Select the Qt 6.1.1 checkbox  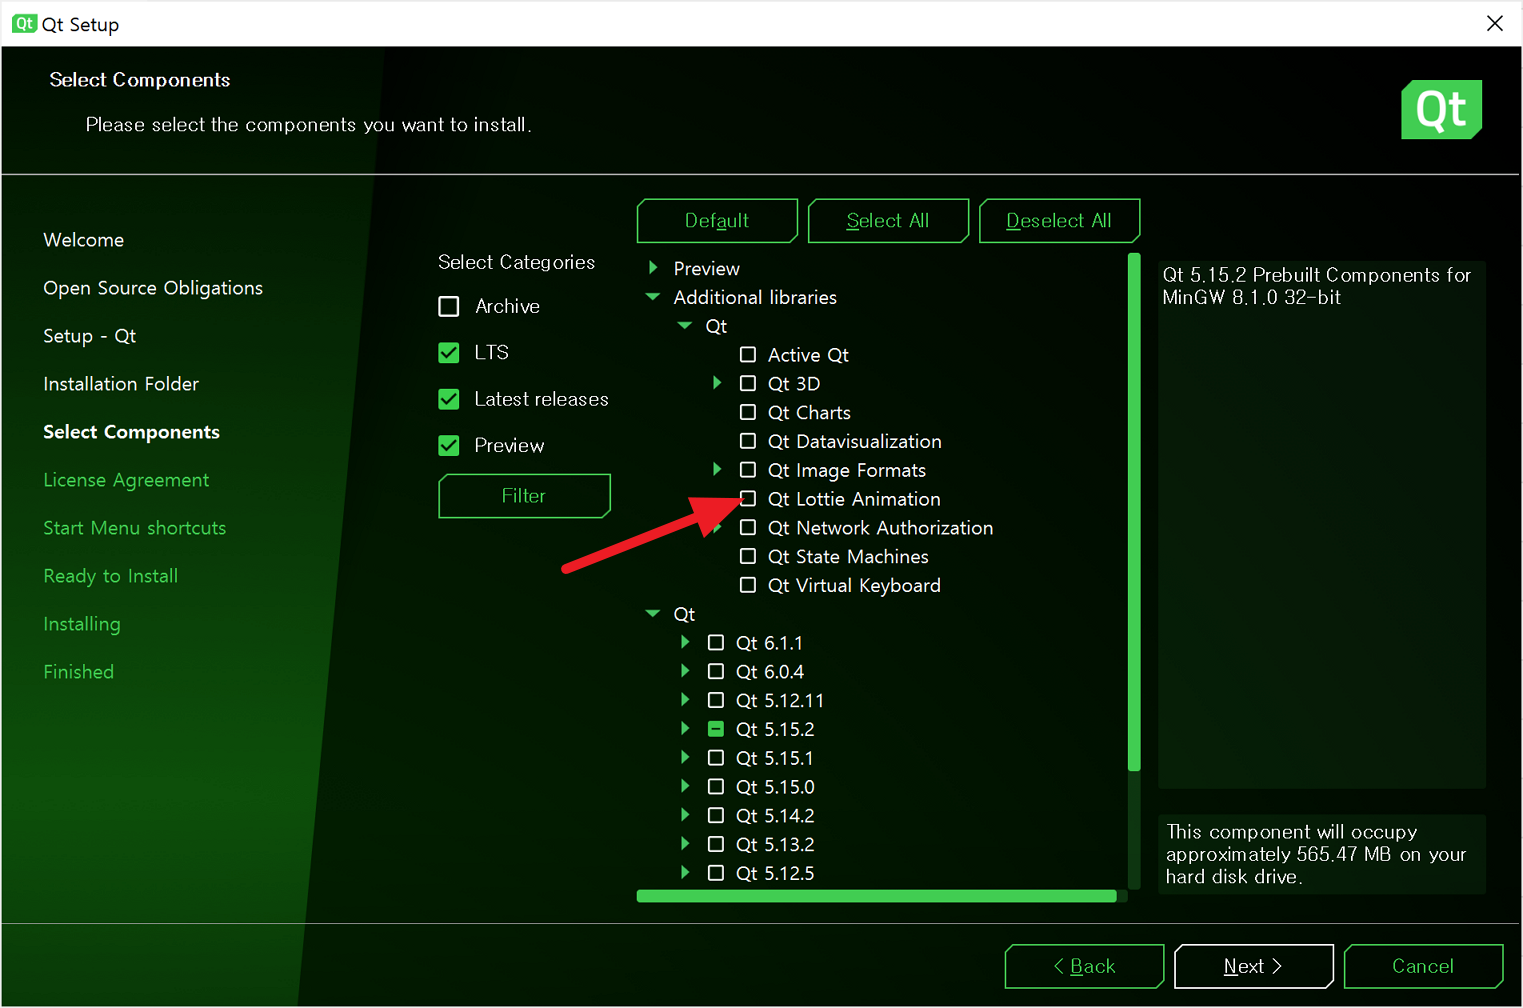(x=716, y=643)
